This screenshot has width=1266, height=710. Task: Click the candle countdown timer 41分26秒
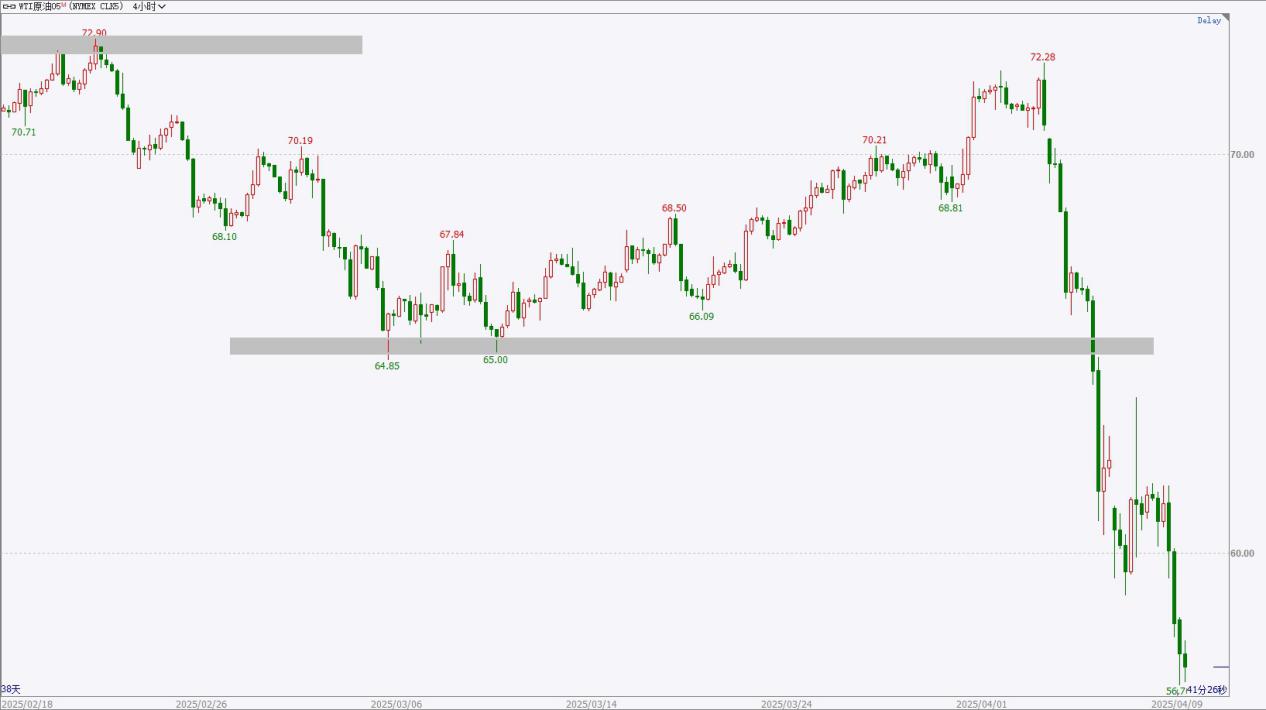pos(1206,690)
